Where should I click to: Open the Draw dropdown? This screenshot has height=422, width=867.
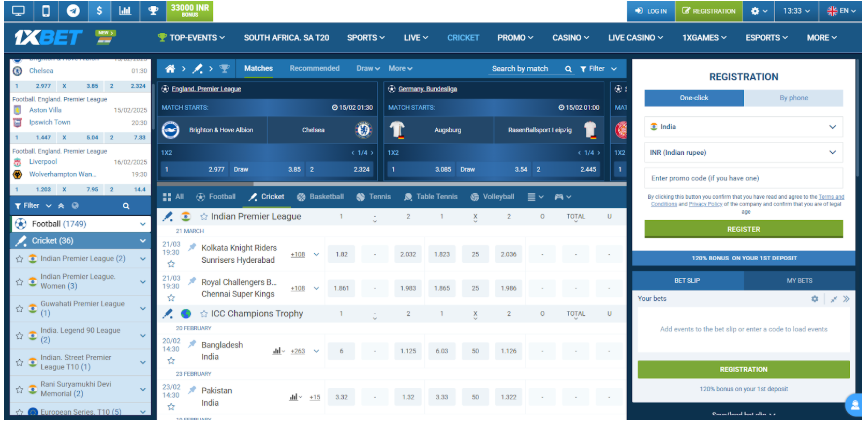pos(368,69)
